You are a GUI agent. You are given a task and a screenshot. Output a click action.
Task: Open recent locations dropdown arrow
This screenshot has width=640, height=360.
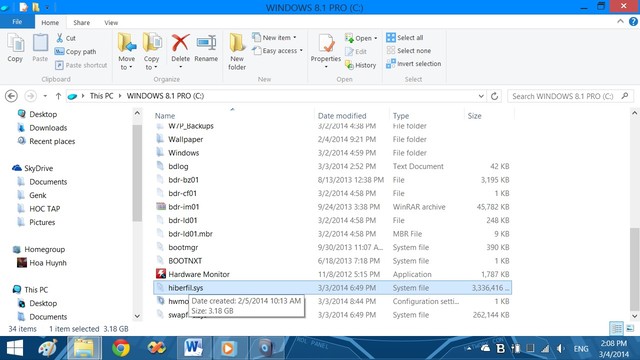point(45,96)
